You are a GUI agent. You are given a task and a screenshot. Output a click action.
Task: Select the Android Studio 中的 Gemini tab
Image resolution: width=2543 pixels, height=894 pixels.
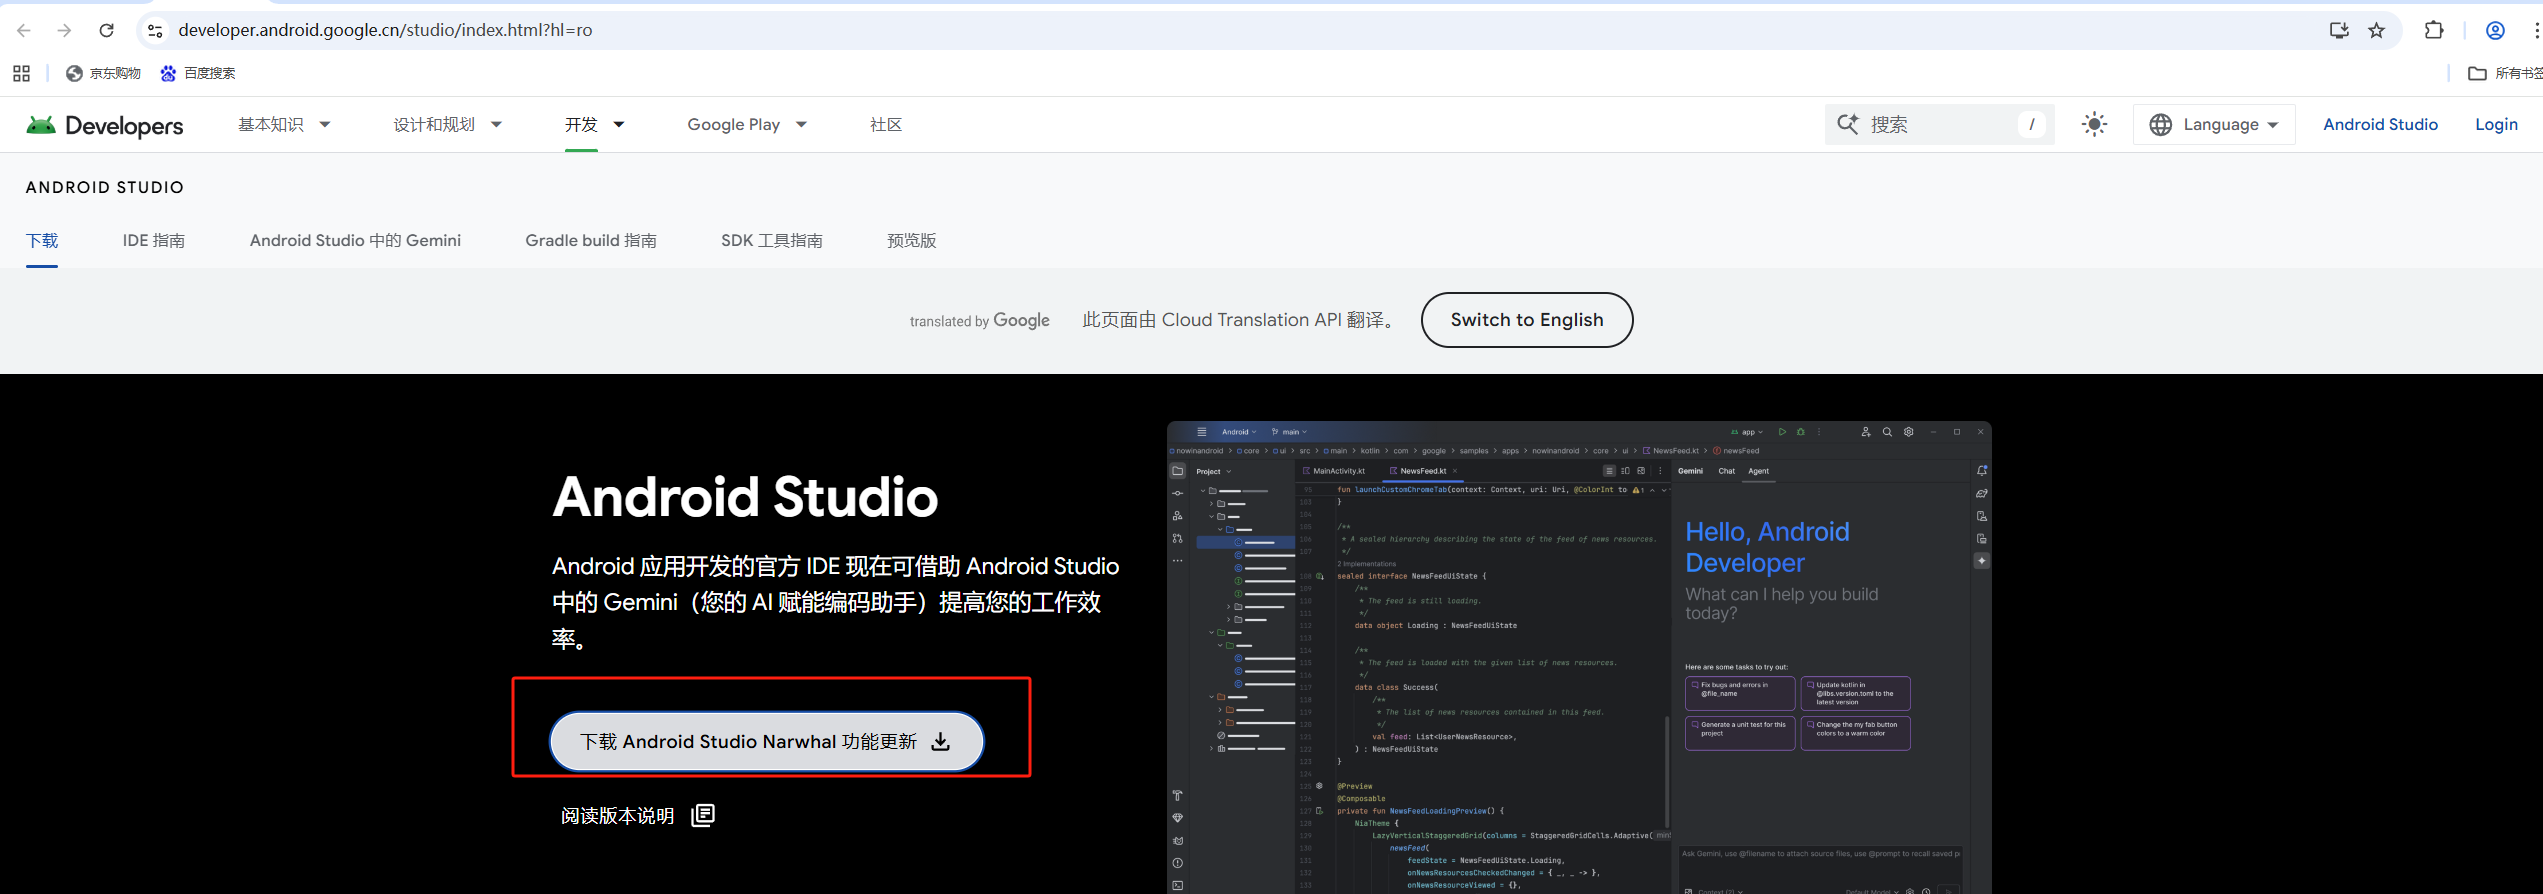coord(355,240)
